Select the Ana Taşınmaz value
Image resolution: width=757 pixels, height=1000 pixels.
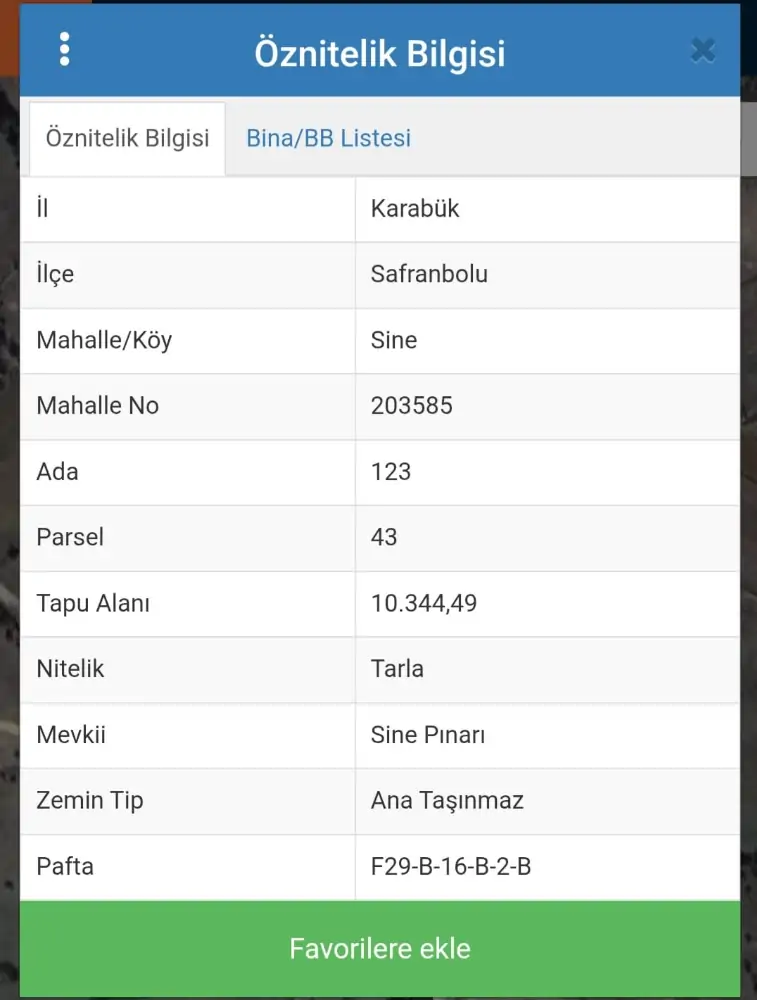pyautogui.click(x=447, y=800)
